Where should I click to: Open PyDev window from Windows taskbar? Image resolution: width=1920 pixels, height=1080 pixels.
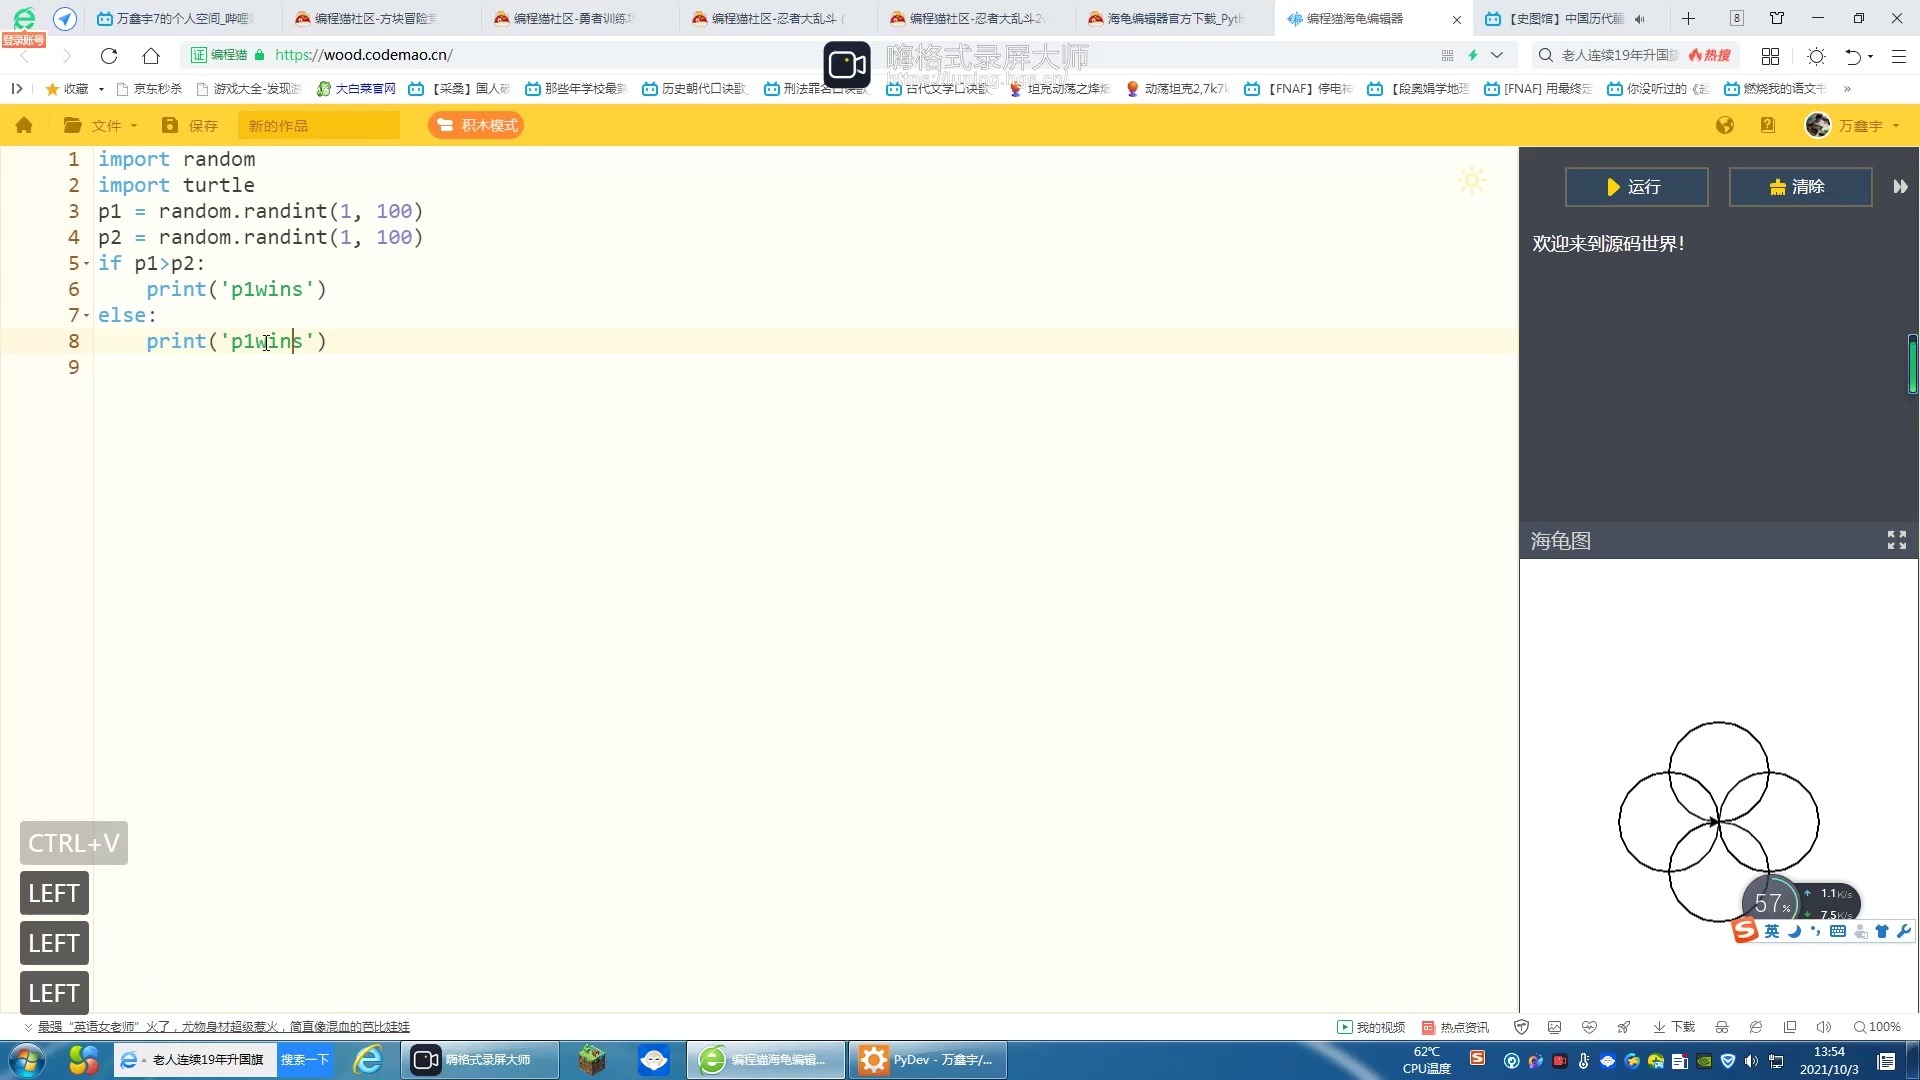click(x=927, y=1059)
